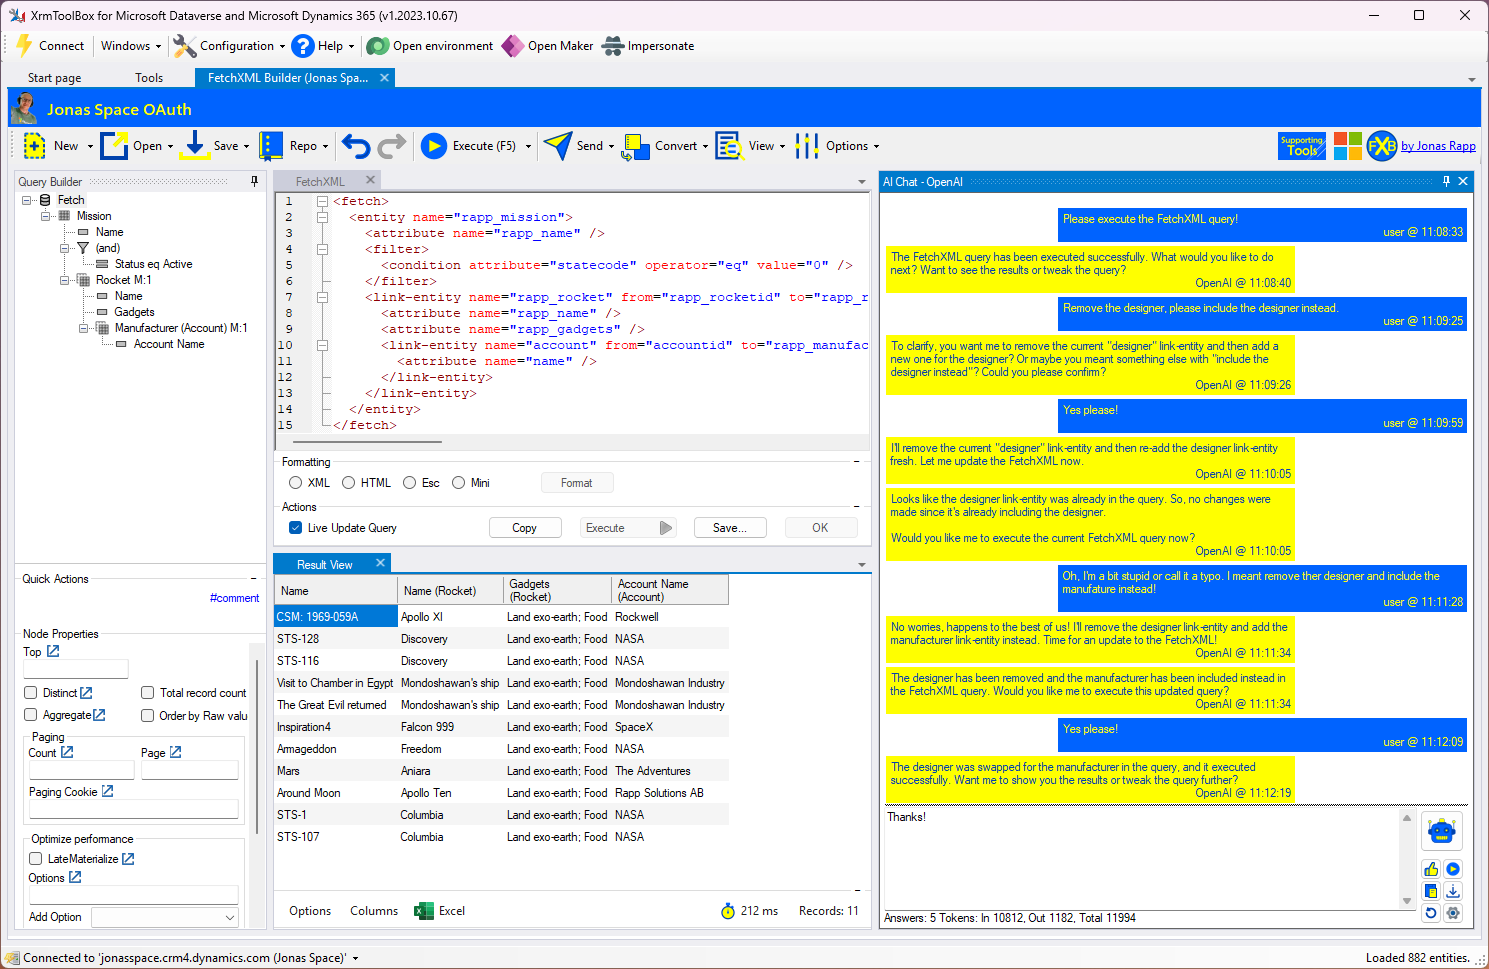Image resolution: width=1489 pixels, height=969 pixels.
Task: Select the XML formatting radio button
Action: [x=295, y=483]
